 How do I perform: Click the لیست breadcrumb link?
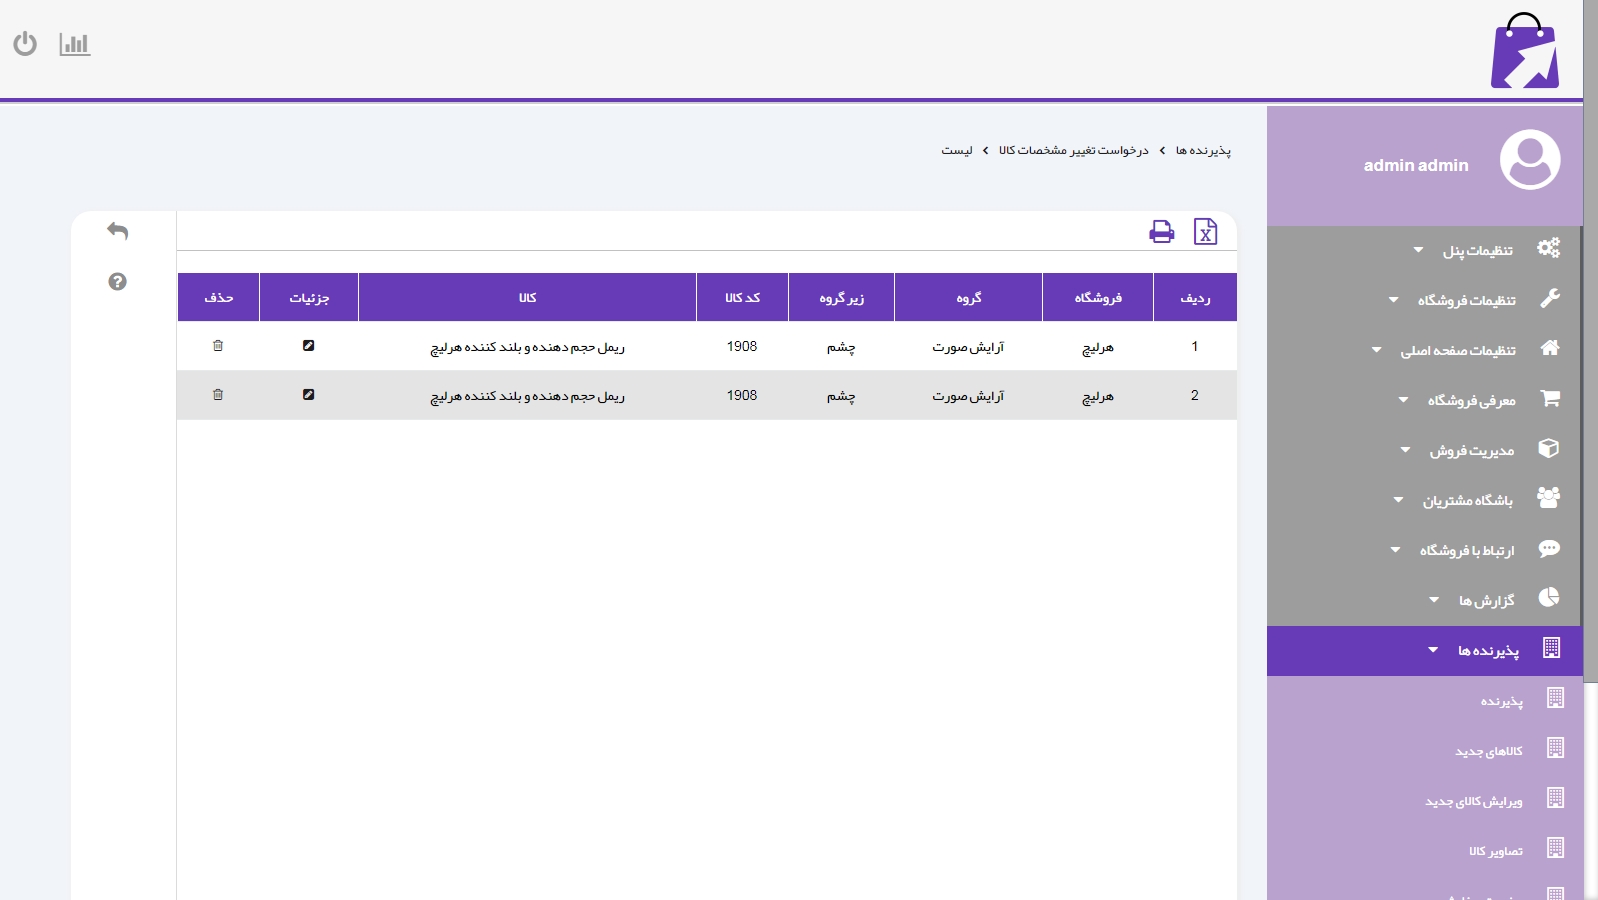click(957, 150)
